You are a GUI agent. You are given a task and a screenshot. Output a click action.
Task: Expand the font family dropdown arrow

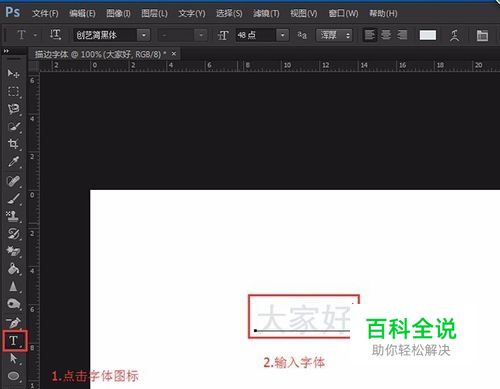click(144, 35)
